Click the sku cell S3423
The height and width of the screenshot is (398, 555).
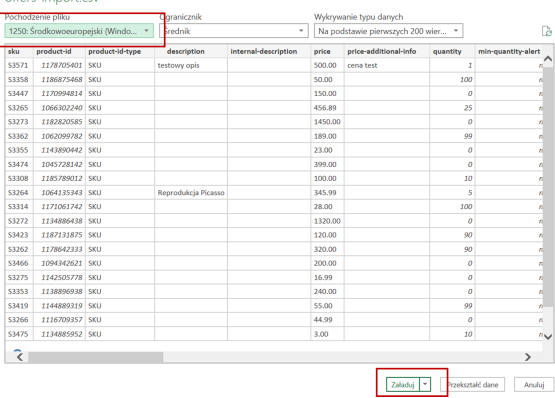[x=19, y=235]
